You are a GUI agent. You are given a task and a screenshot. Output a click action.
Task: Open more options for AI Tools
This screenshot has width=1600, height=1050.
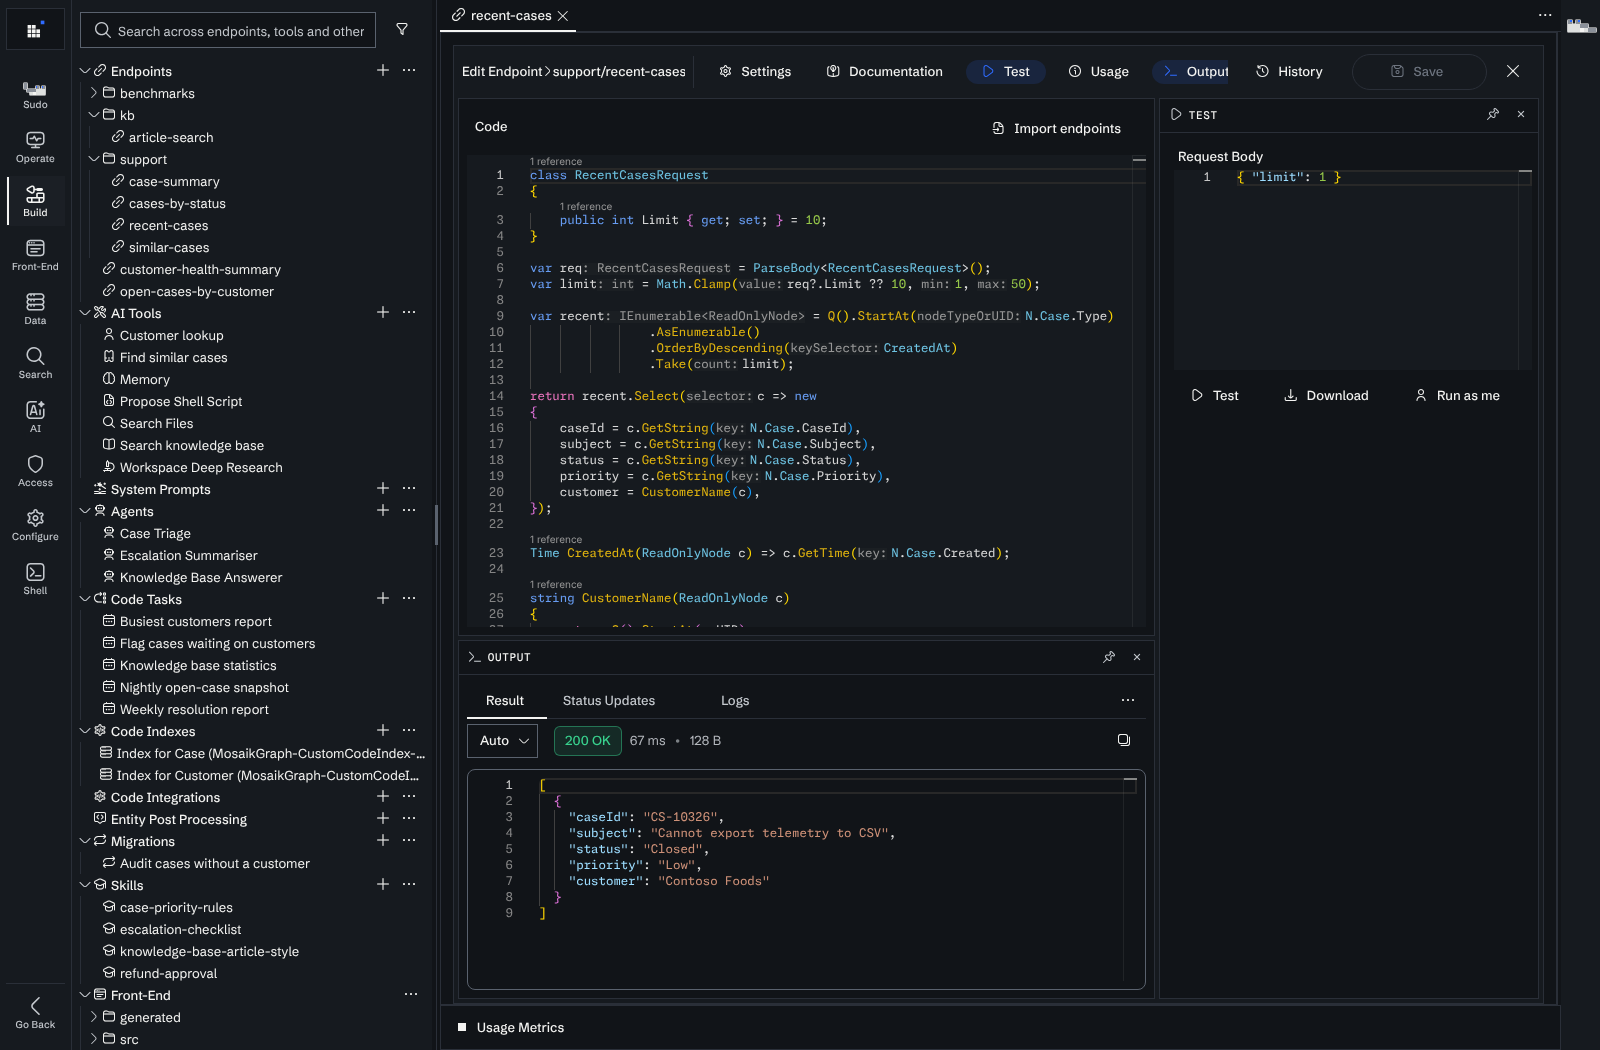pos(409,313)
